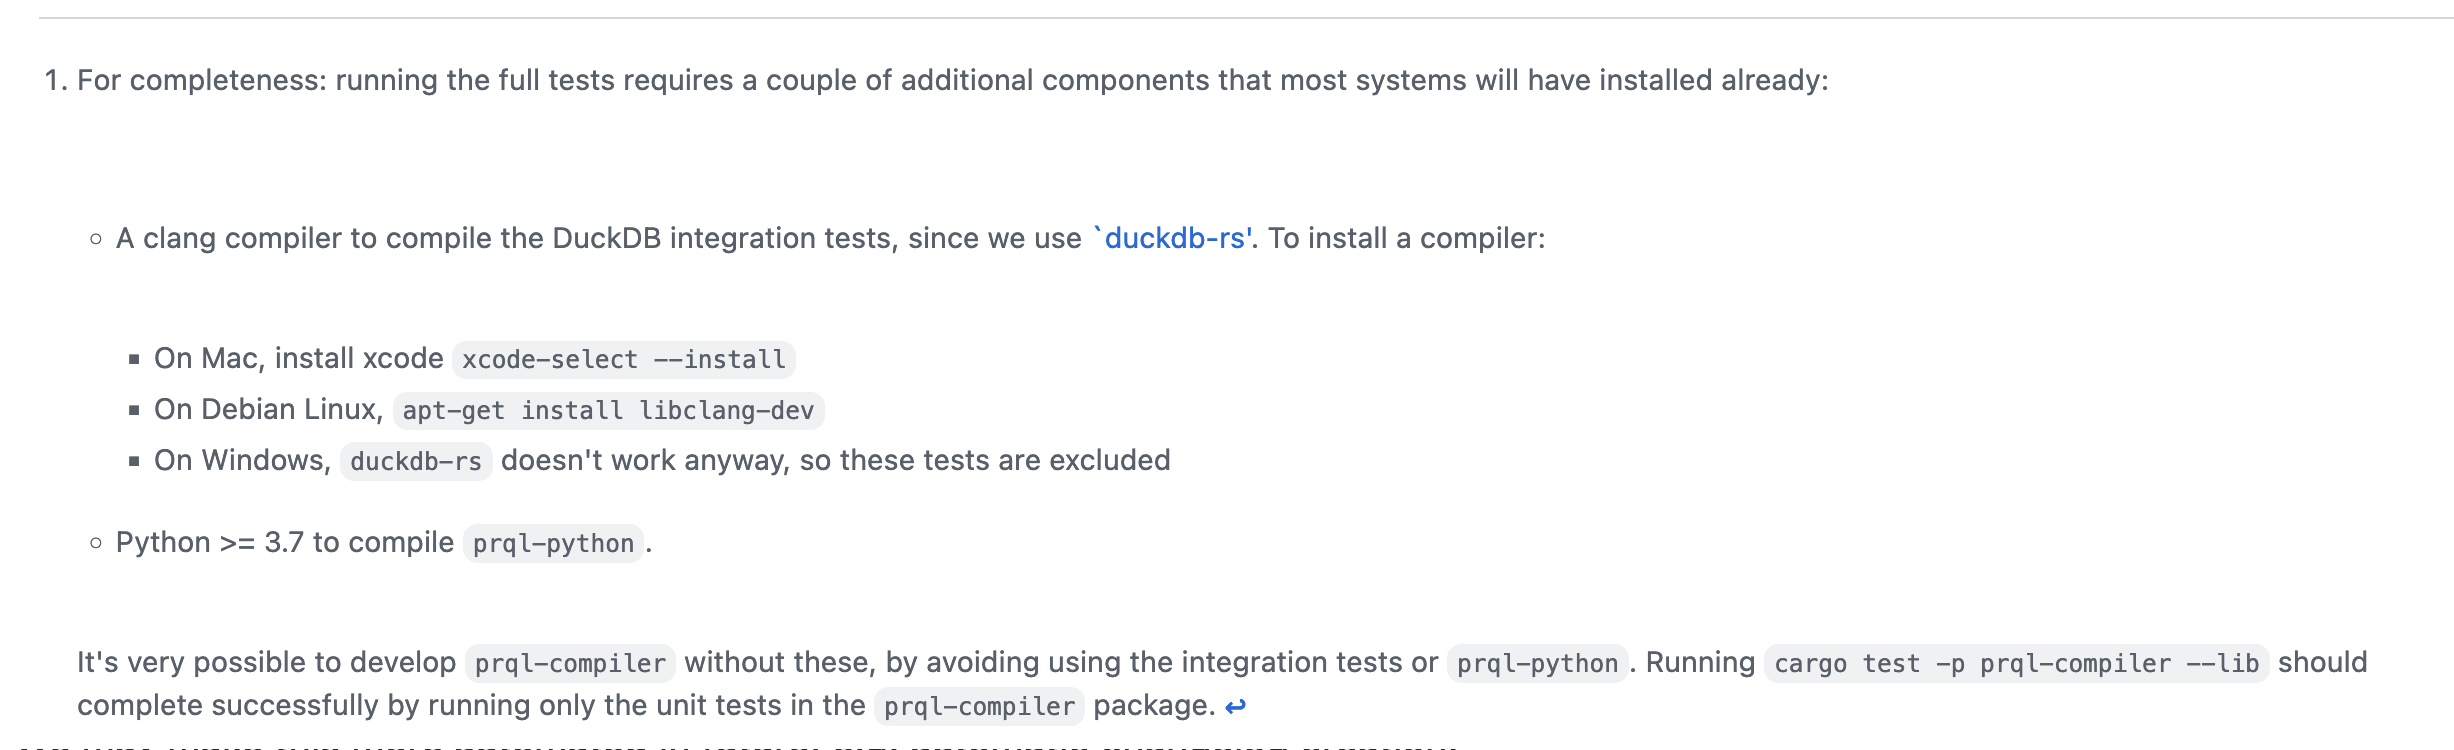Click the footnote number 1 marker
This screenshot has height=750, width=2454.
click(56, 80)
